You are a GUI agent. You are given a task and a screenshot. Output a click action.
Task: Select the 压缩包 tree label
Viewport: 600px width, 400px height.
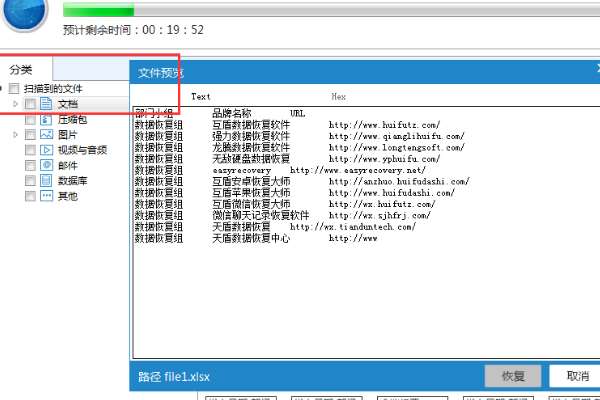click(73, 119)
